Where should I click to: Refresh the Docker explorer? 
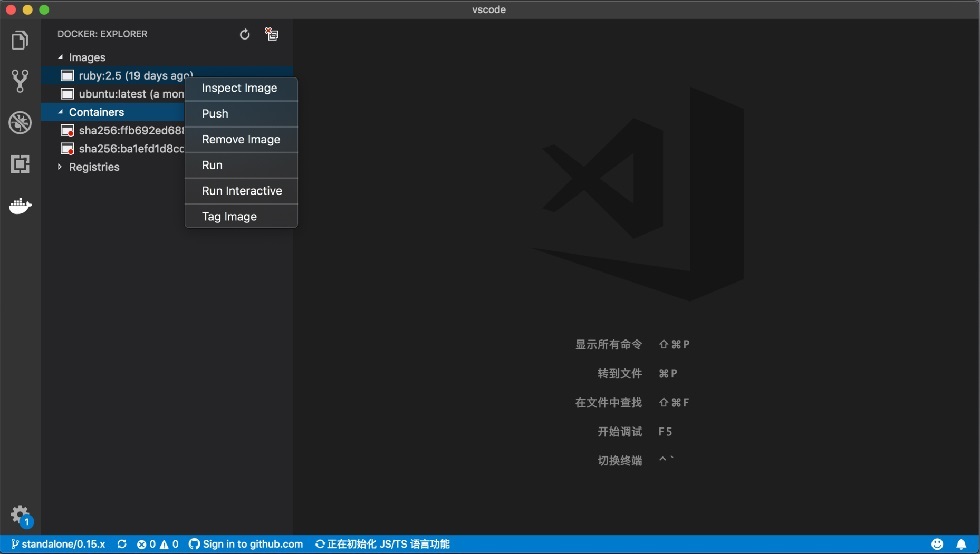pos(244,34)
